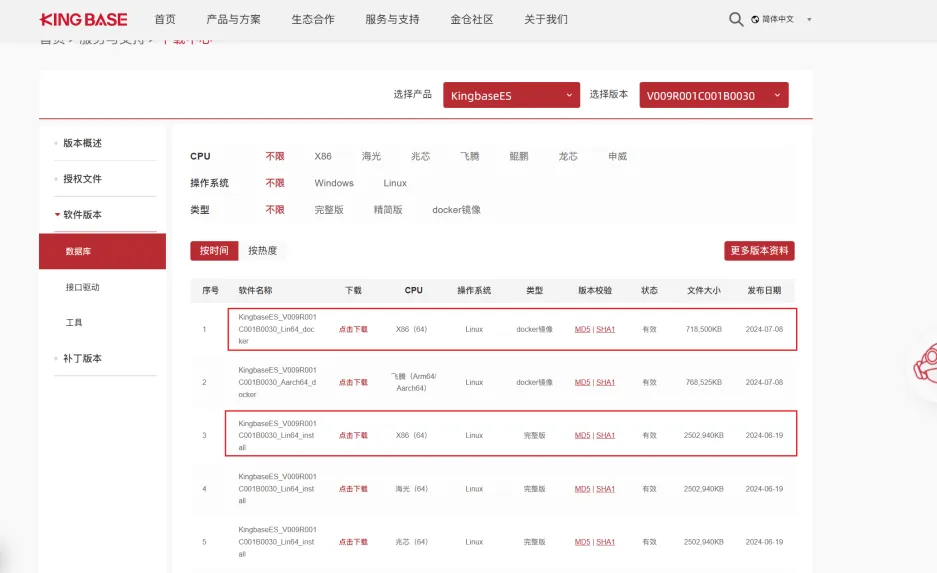The height and width of the screenshot is (573, 937).
Task: Click the 软件名称 column header
Action: tap(255, 290)
